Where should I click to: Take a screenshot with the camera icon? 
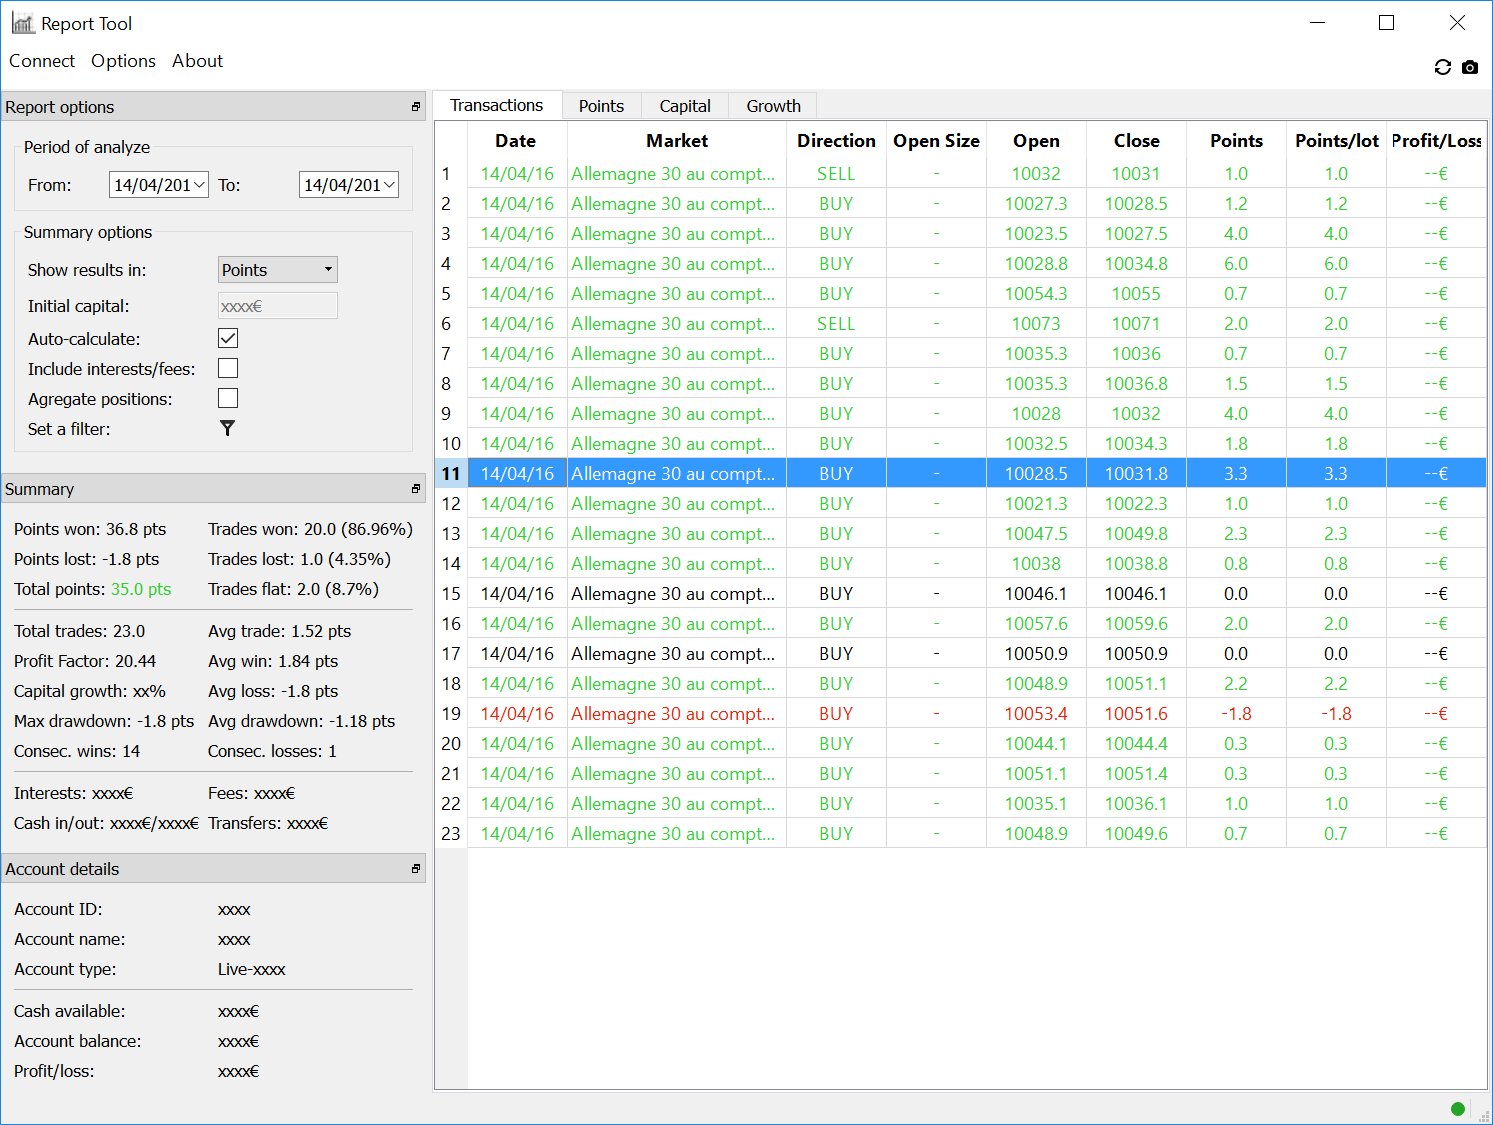tap(1469, 67)
